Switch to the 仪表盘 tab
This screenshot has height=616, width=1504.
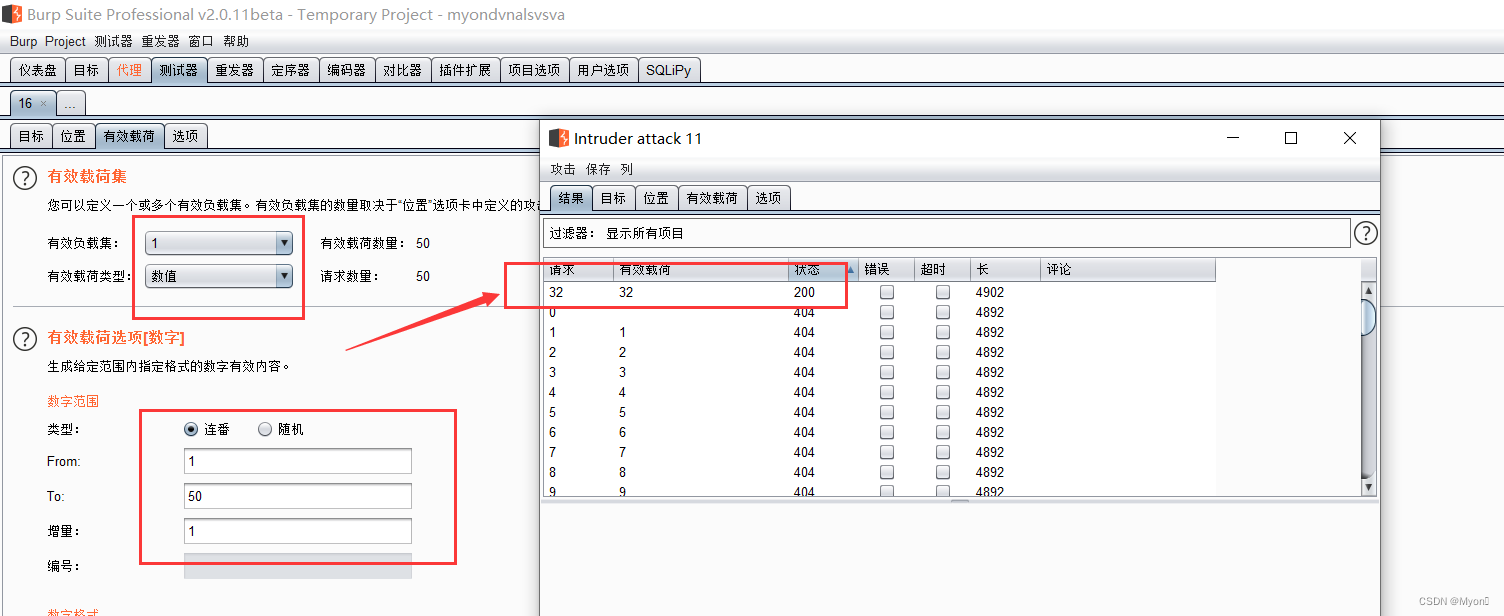(x=38, y=70)
